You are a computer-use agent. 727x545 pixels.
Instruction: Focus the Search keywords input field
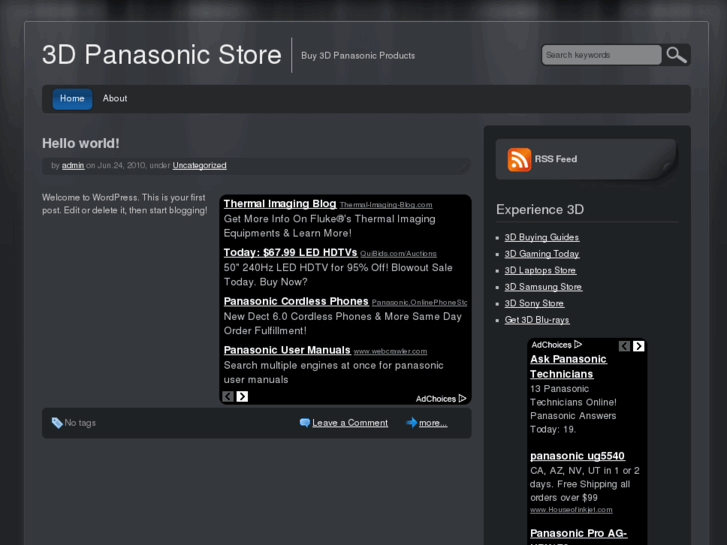click(x=601, y=55)
